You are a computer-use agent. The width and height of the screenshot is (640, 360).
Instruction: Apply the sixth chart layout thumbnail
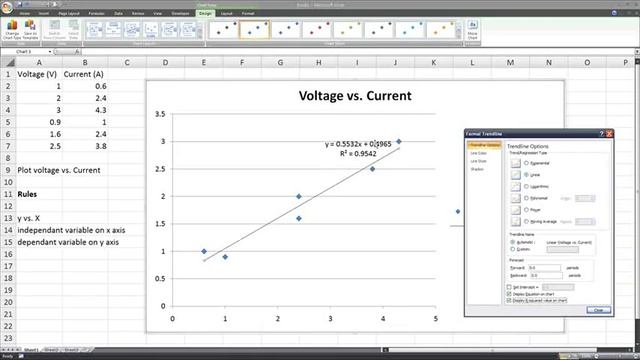(188, 30)
